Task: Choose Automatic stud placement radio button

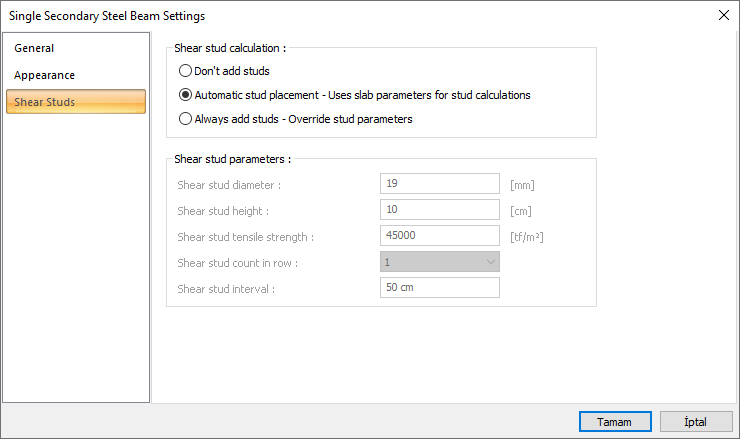Action: tap(185, 95)
